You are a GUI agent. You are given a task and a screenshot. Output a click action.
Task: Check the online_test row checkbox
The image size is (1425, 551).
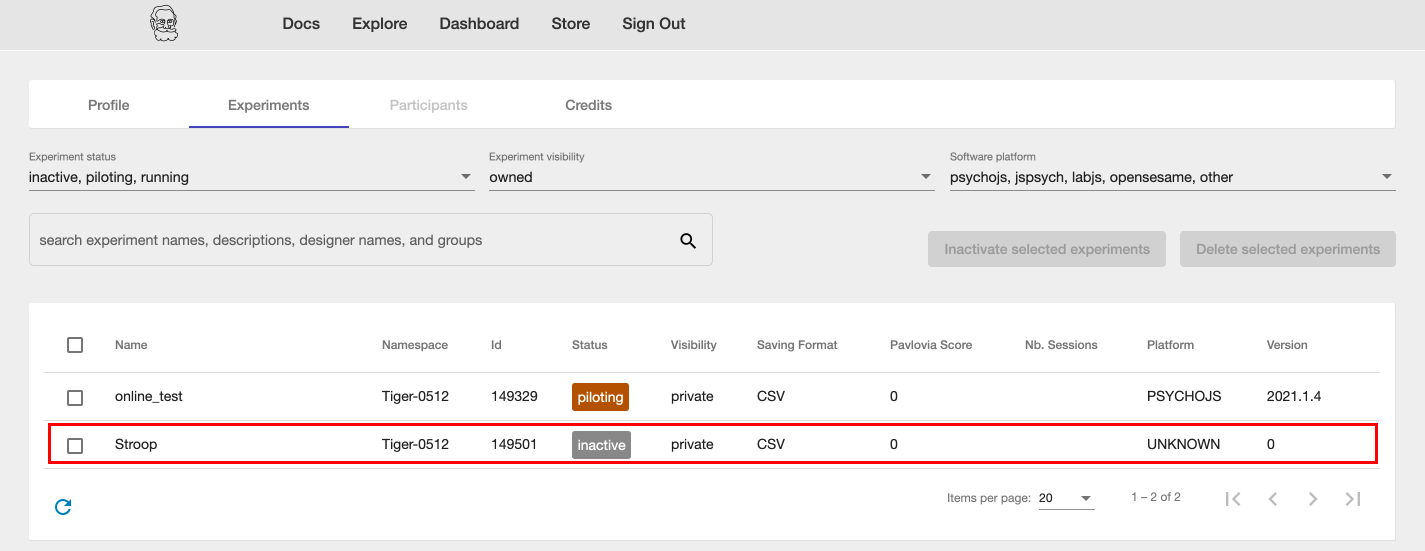[x=75, y=397]
